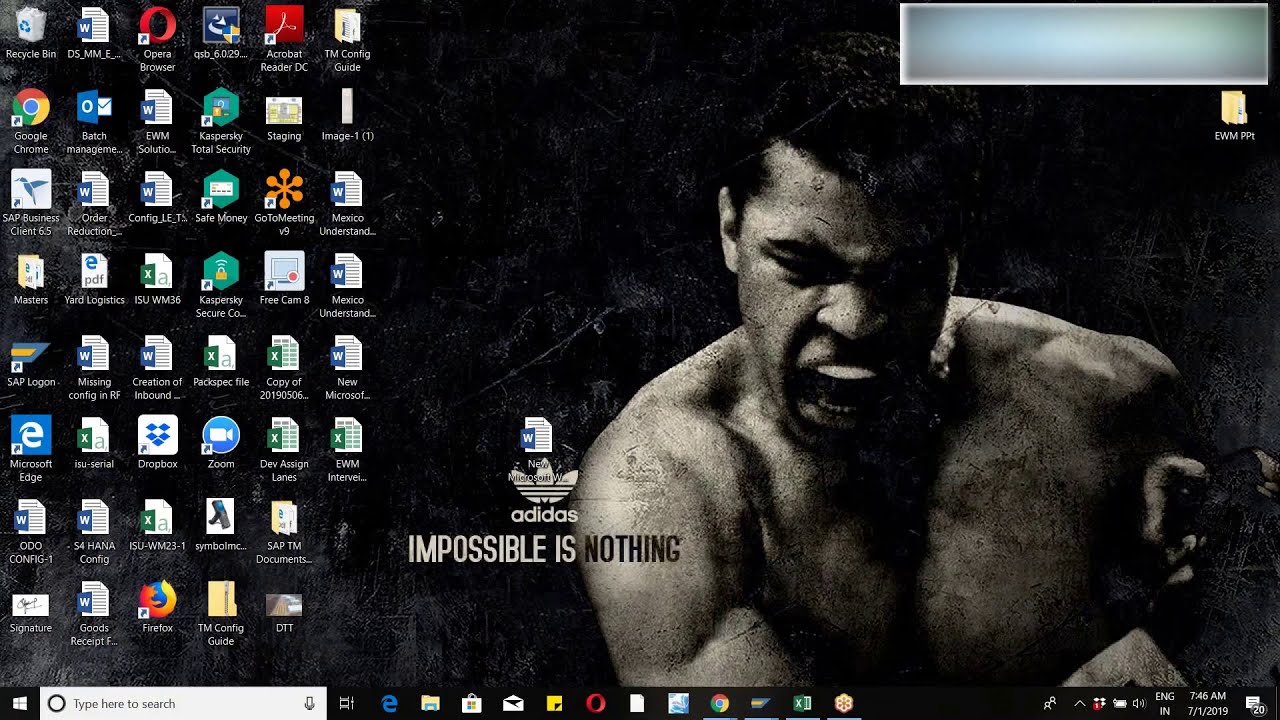Launch Kaspersky Secure Connection shortcut
This screenshot has width=1280, height=720.
click(x=221, y=286)
